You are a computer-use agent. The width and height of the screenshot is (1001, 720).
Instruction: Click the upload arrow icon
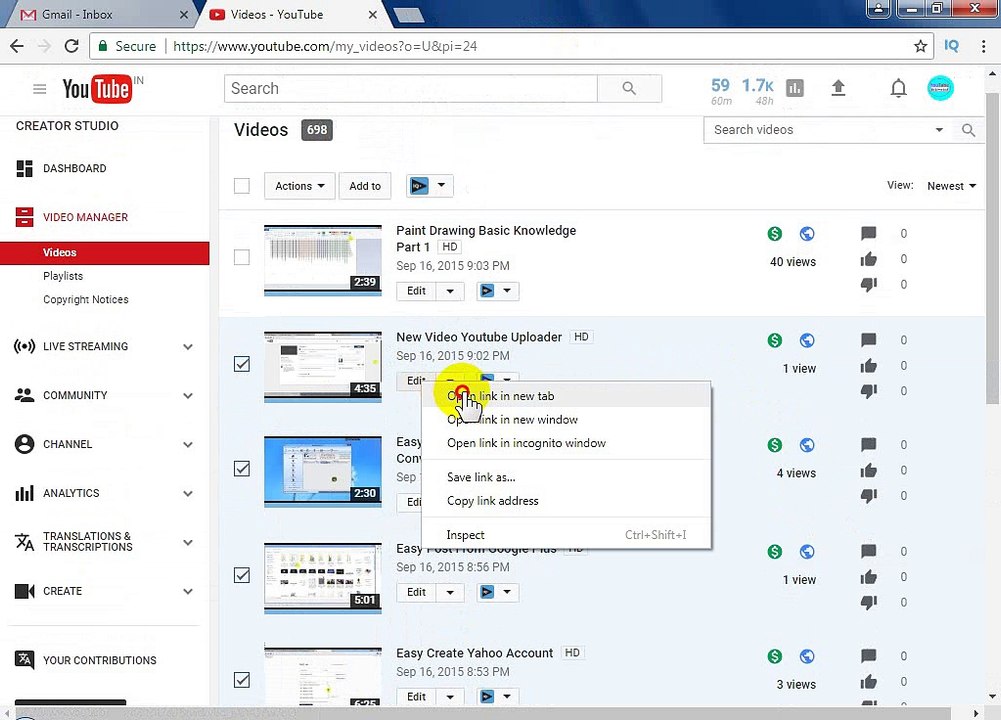pos(838,88)
